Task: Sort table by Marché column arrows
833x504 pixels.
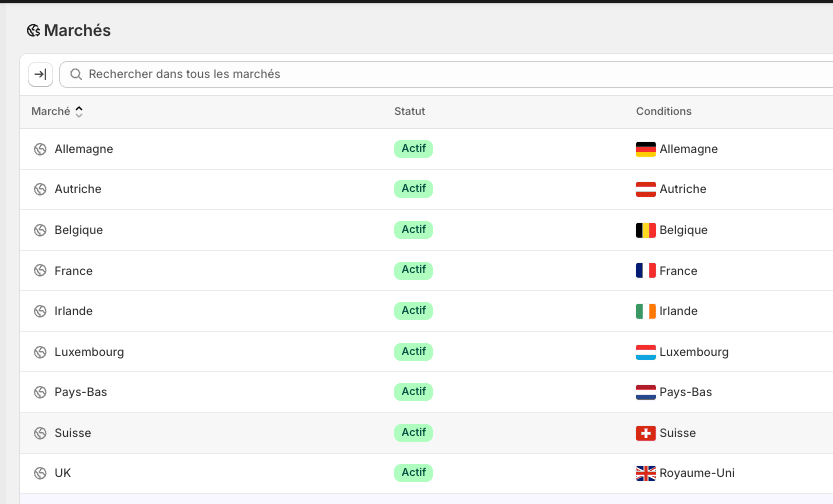Action: point(79,111)
